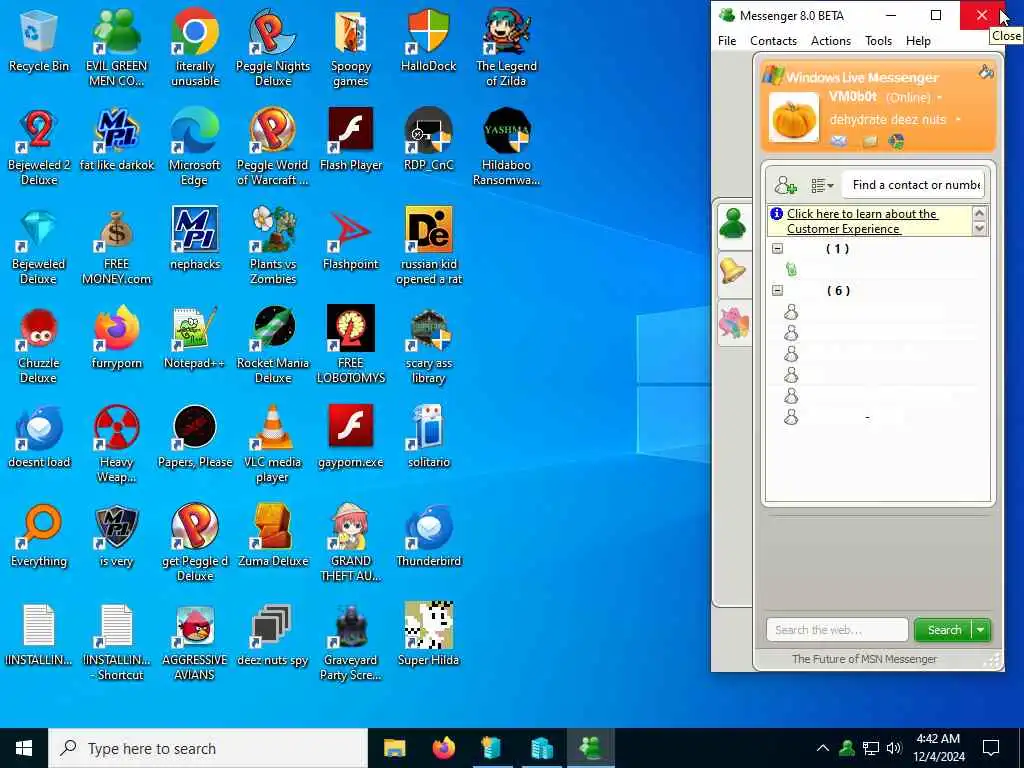Open the Actions menu
Viewport: 1024px width, 768px height.
(x=831, y=40)
